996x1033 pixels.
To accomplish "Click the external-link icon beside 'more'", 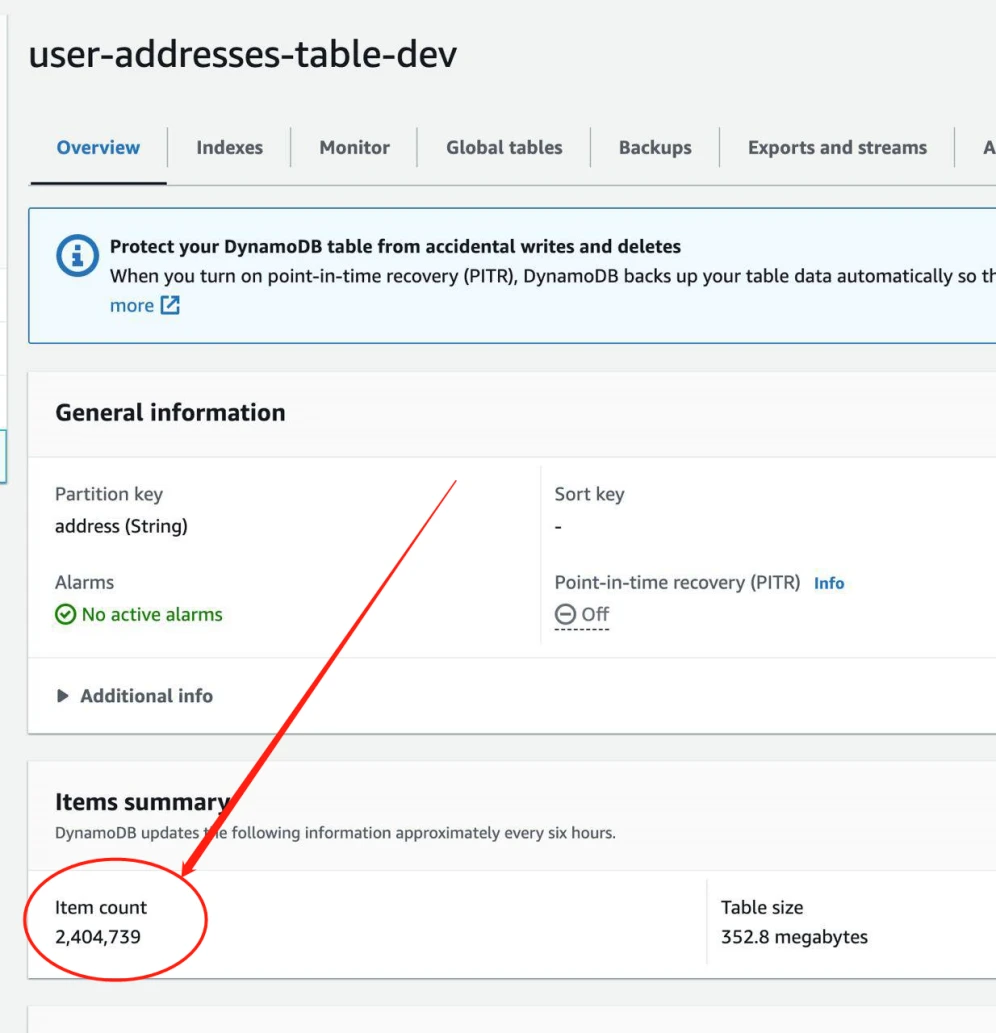I will tap(170, 305).
